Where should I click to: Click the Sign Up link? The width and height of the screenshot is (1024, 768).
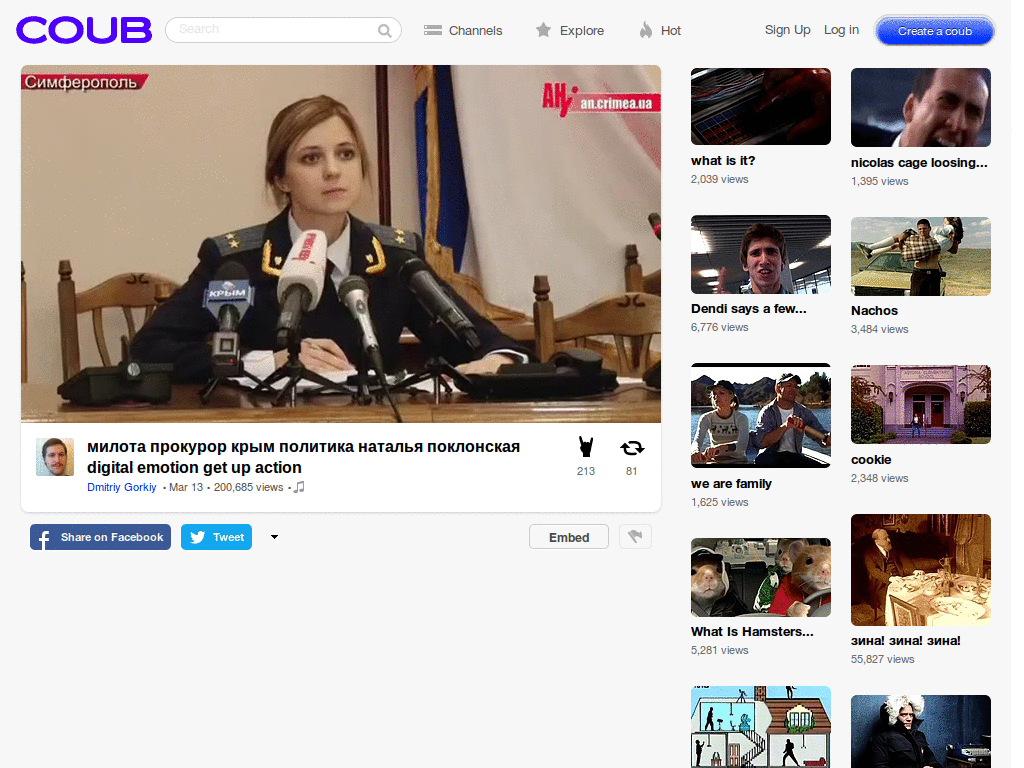[787, 30]
